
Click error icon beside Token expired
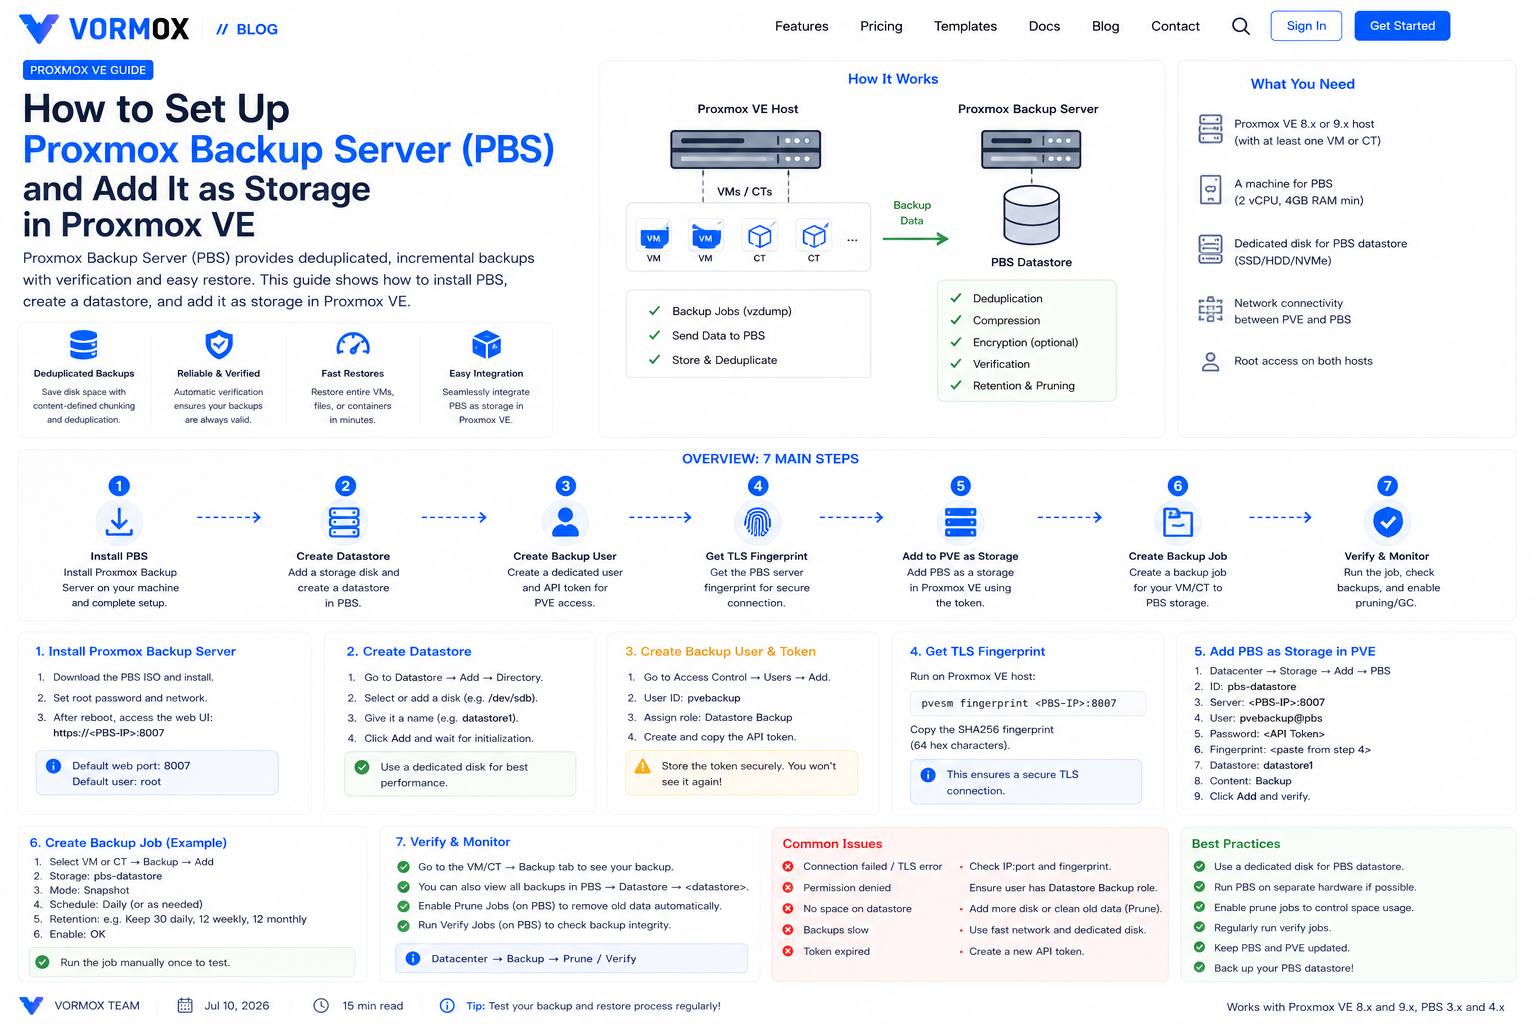(x=788, y=951)
